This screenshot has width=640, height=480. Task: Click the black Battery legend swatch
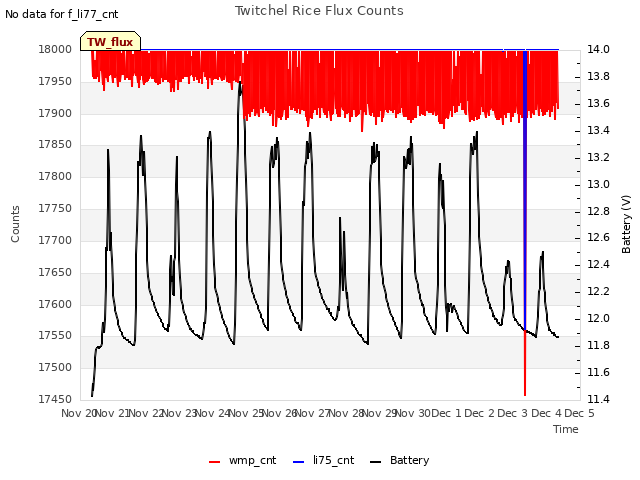pyautogui.click(x=376, y=462)
